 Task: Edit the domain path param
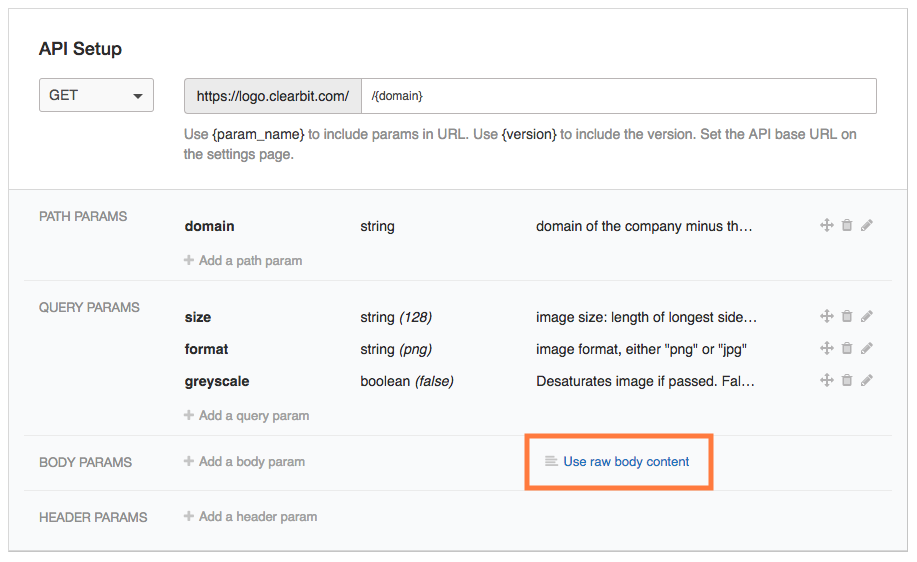[867, 226]
